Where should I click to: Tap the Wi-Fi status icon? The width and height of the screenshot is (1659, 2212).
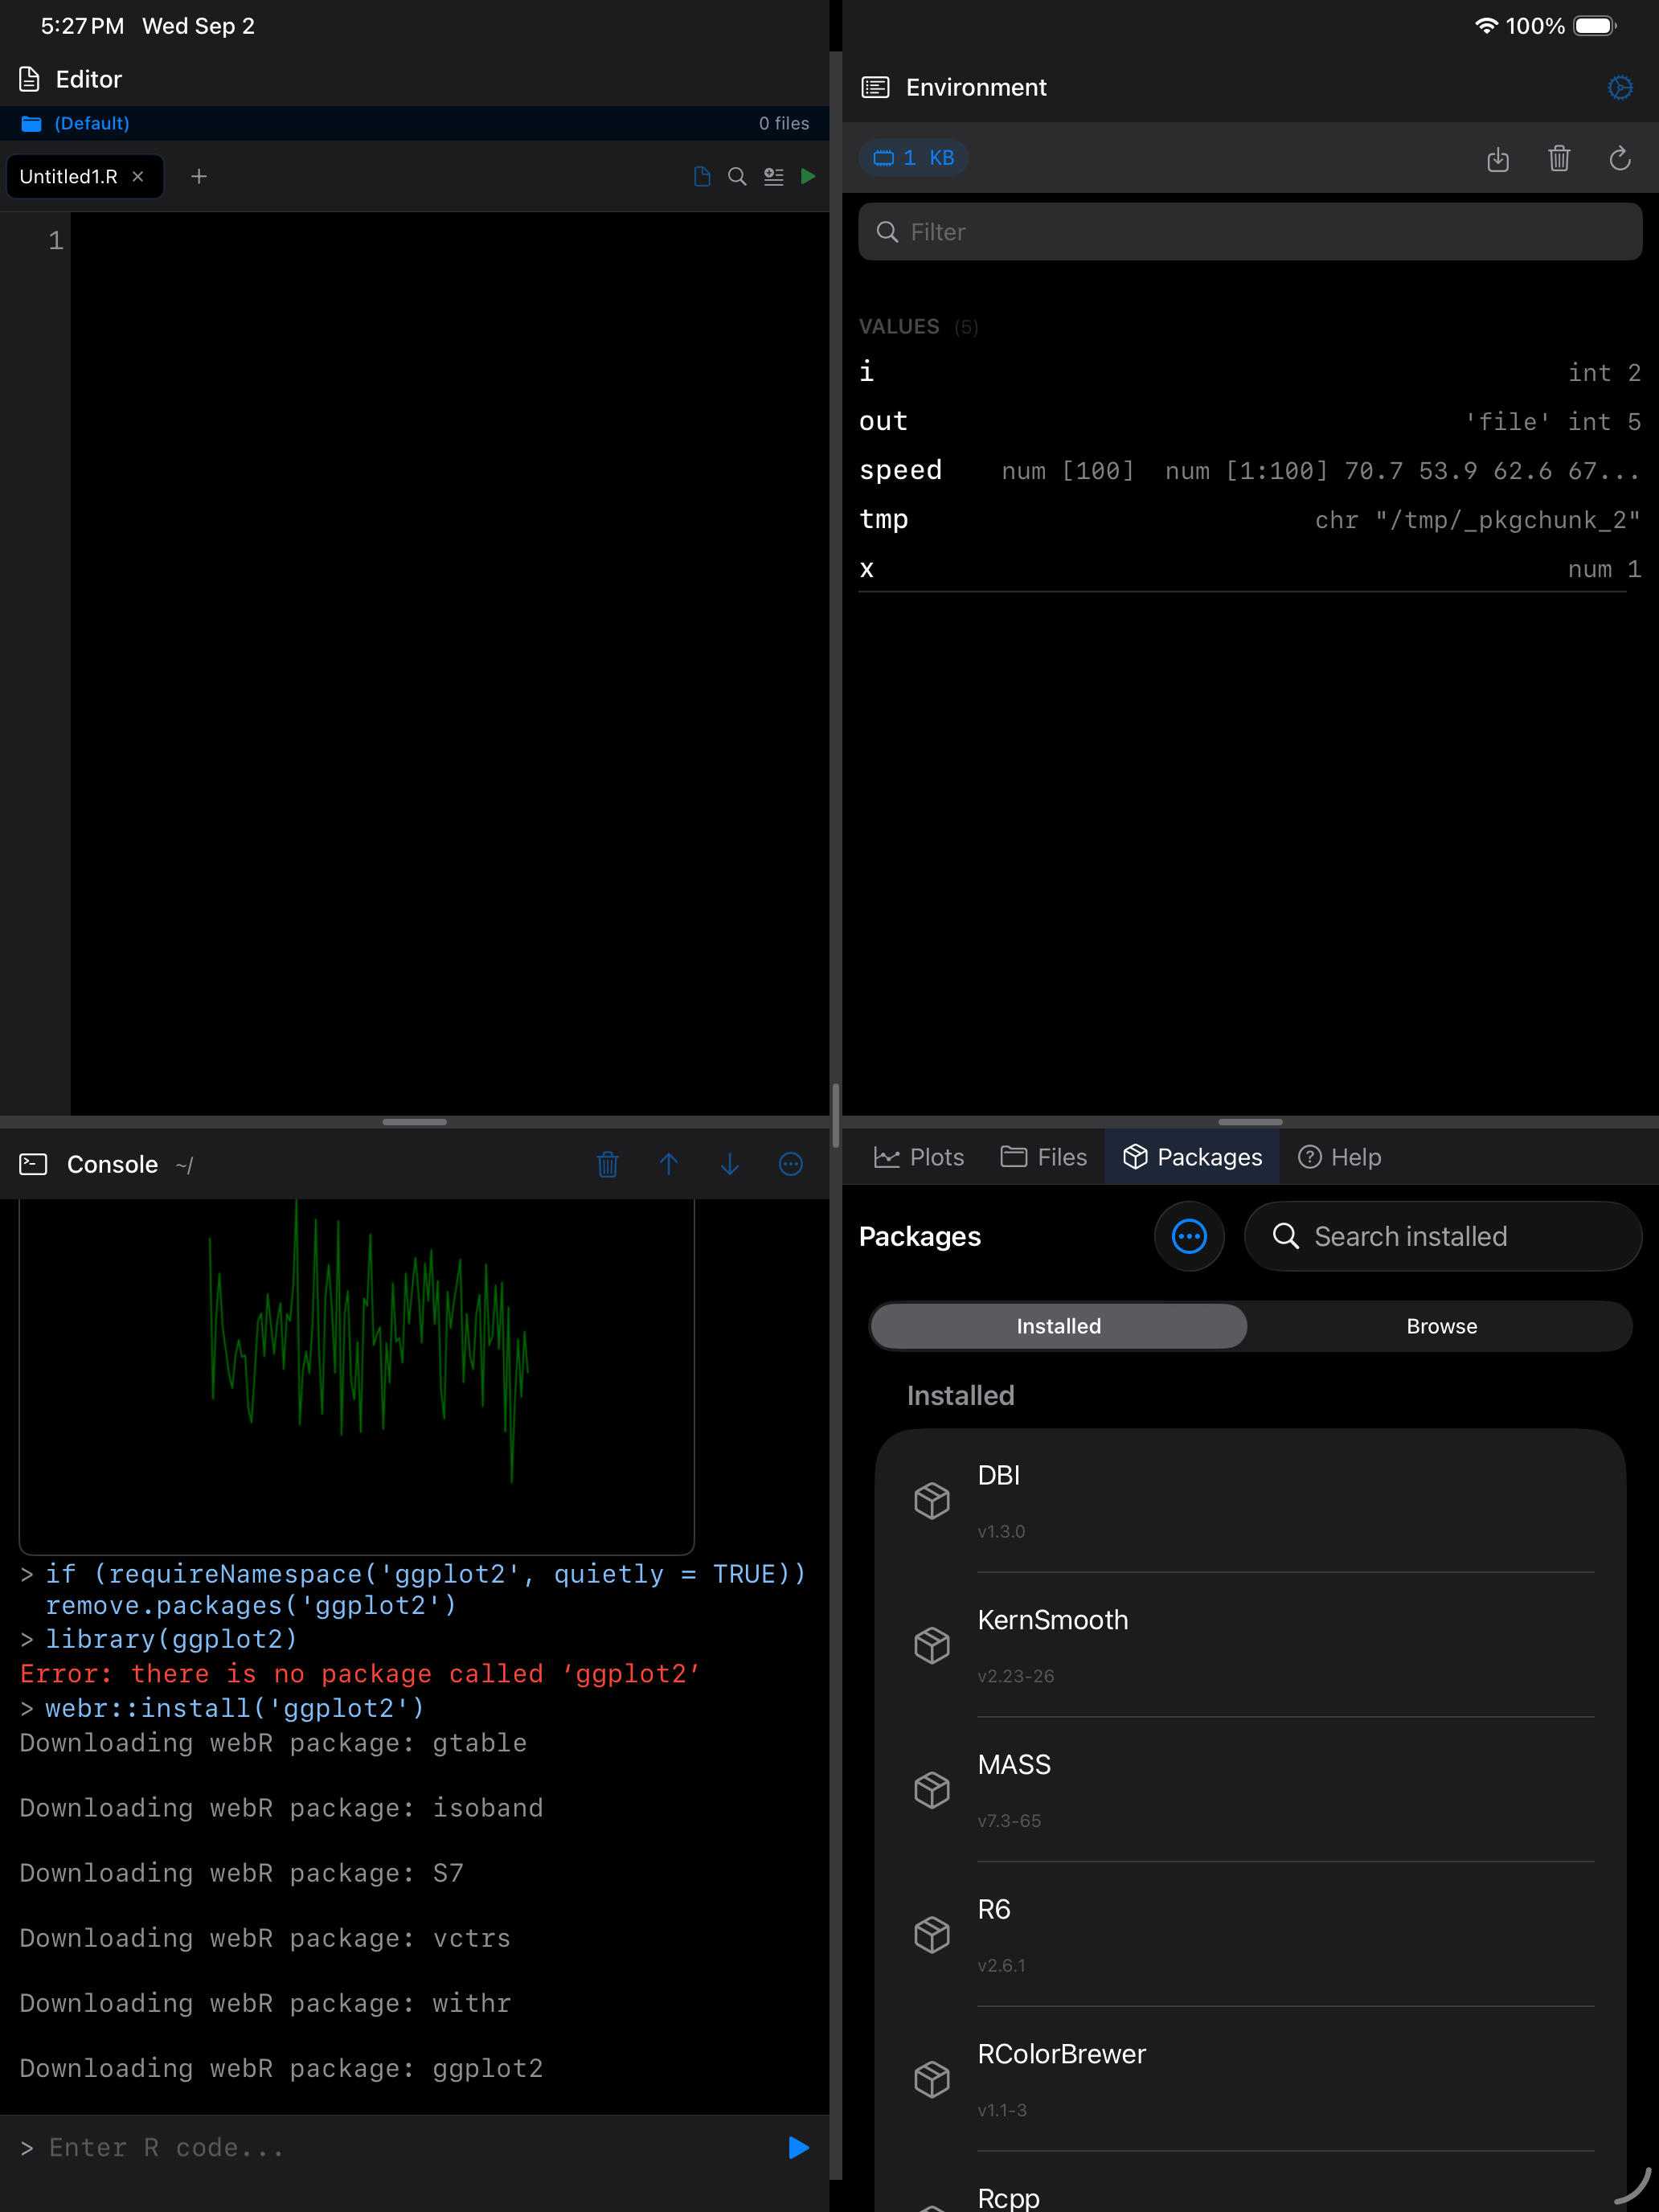pos(1486,26)
